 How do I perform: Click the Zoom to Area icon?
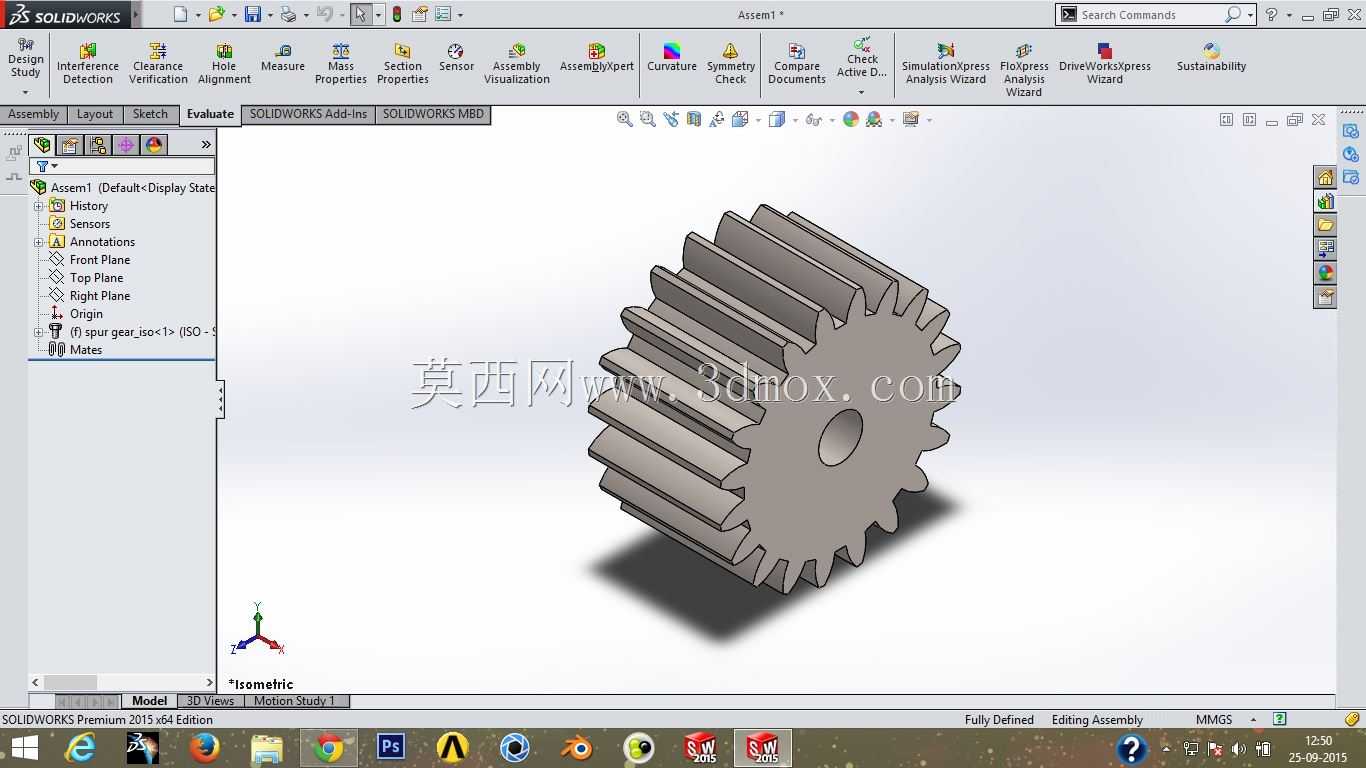[648, 119]
